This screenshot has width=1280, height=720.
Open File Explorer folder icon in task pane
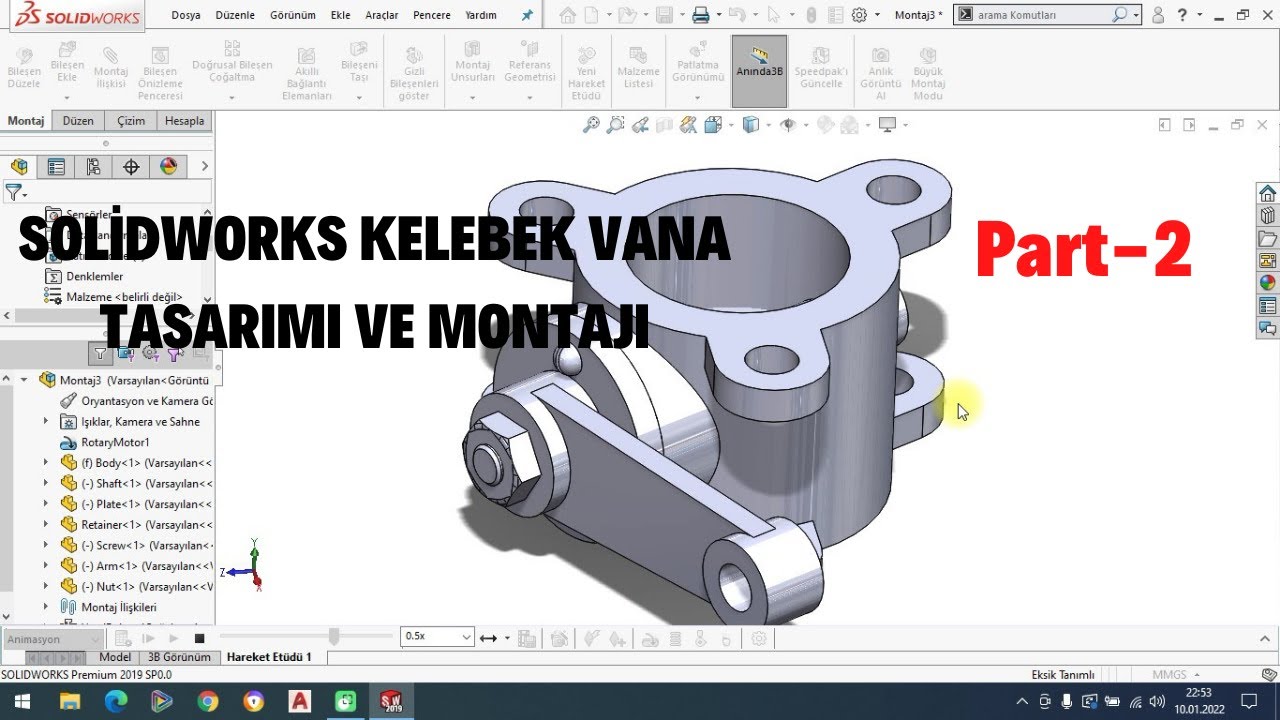(x=1268, y=238)
